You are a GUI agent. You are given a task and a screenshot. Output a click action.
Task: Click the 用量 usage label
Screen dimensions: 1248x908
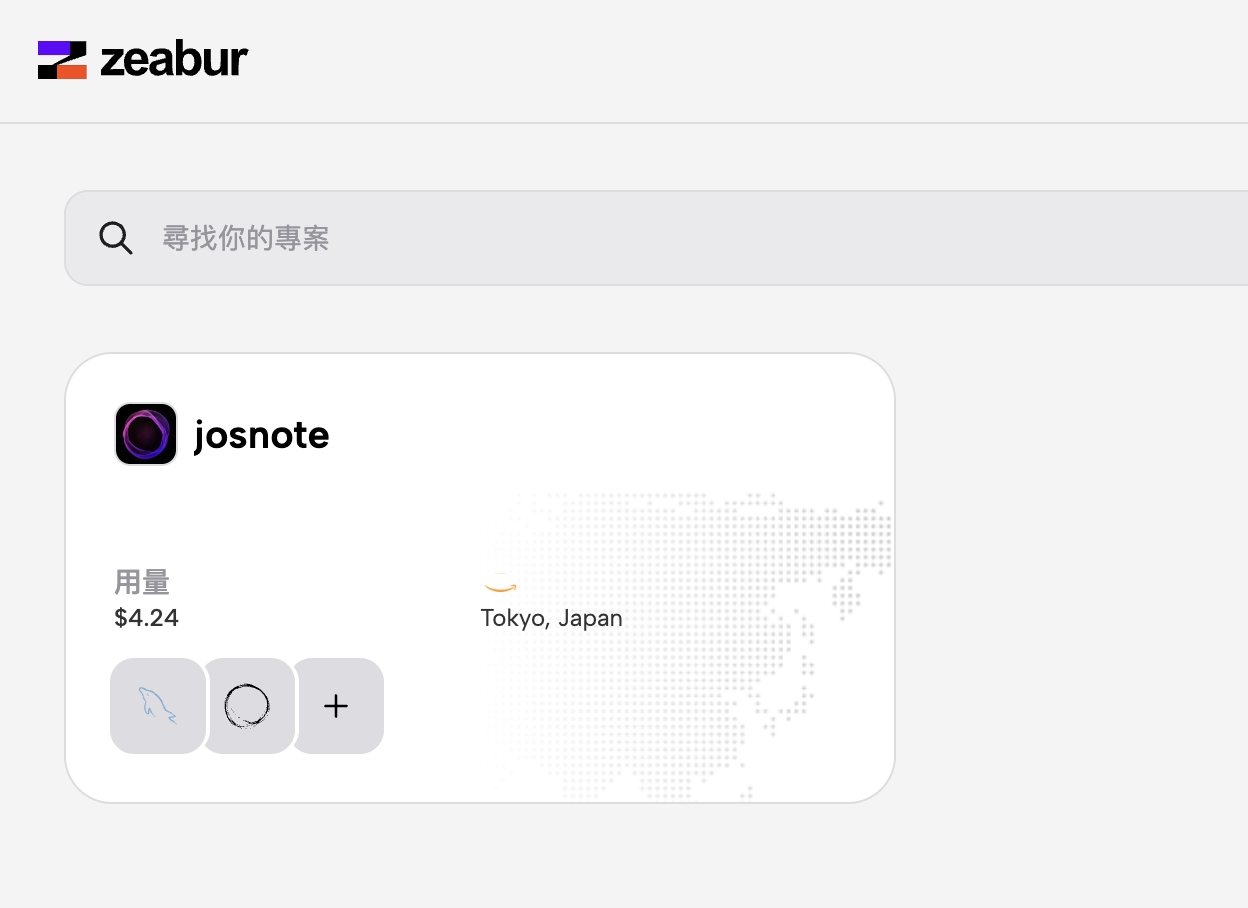tap(142, 582)
